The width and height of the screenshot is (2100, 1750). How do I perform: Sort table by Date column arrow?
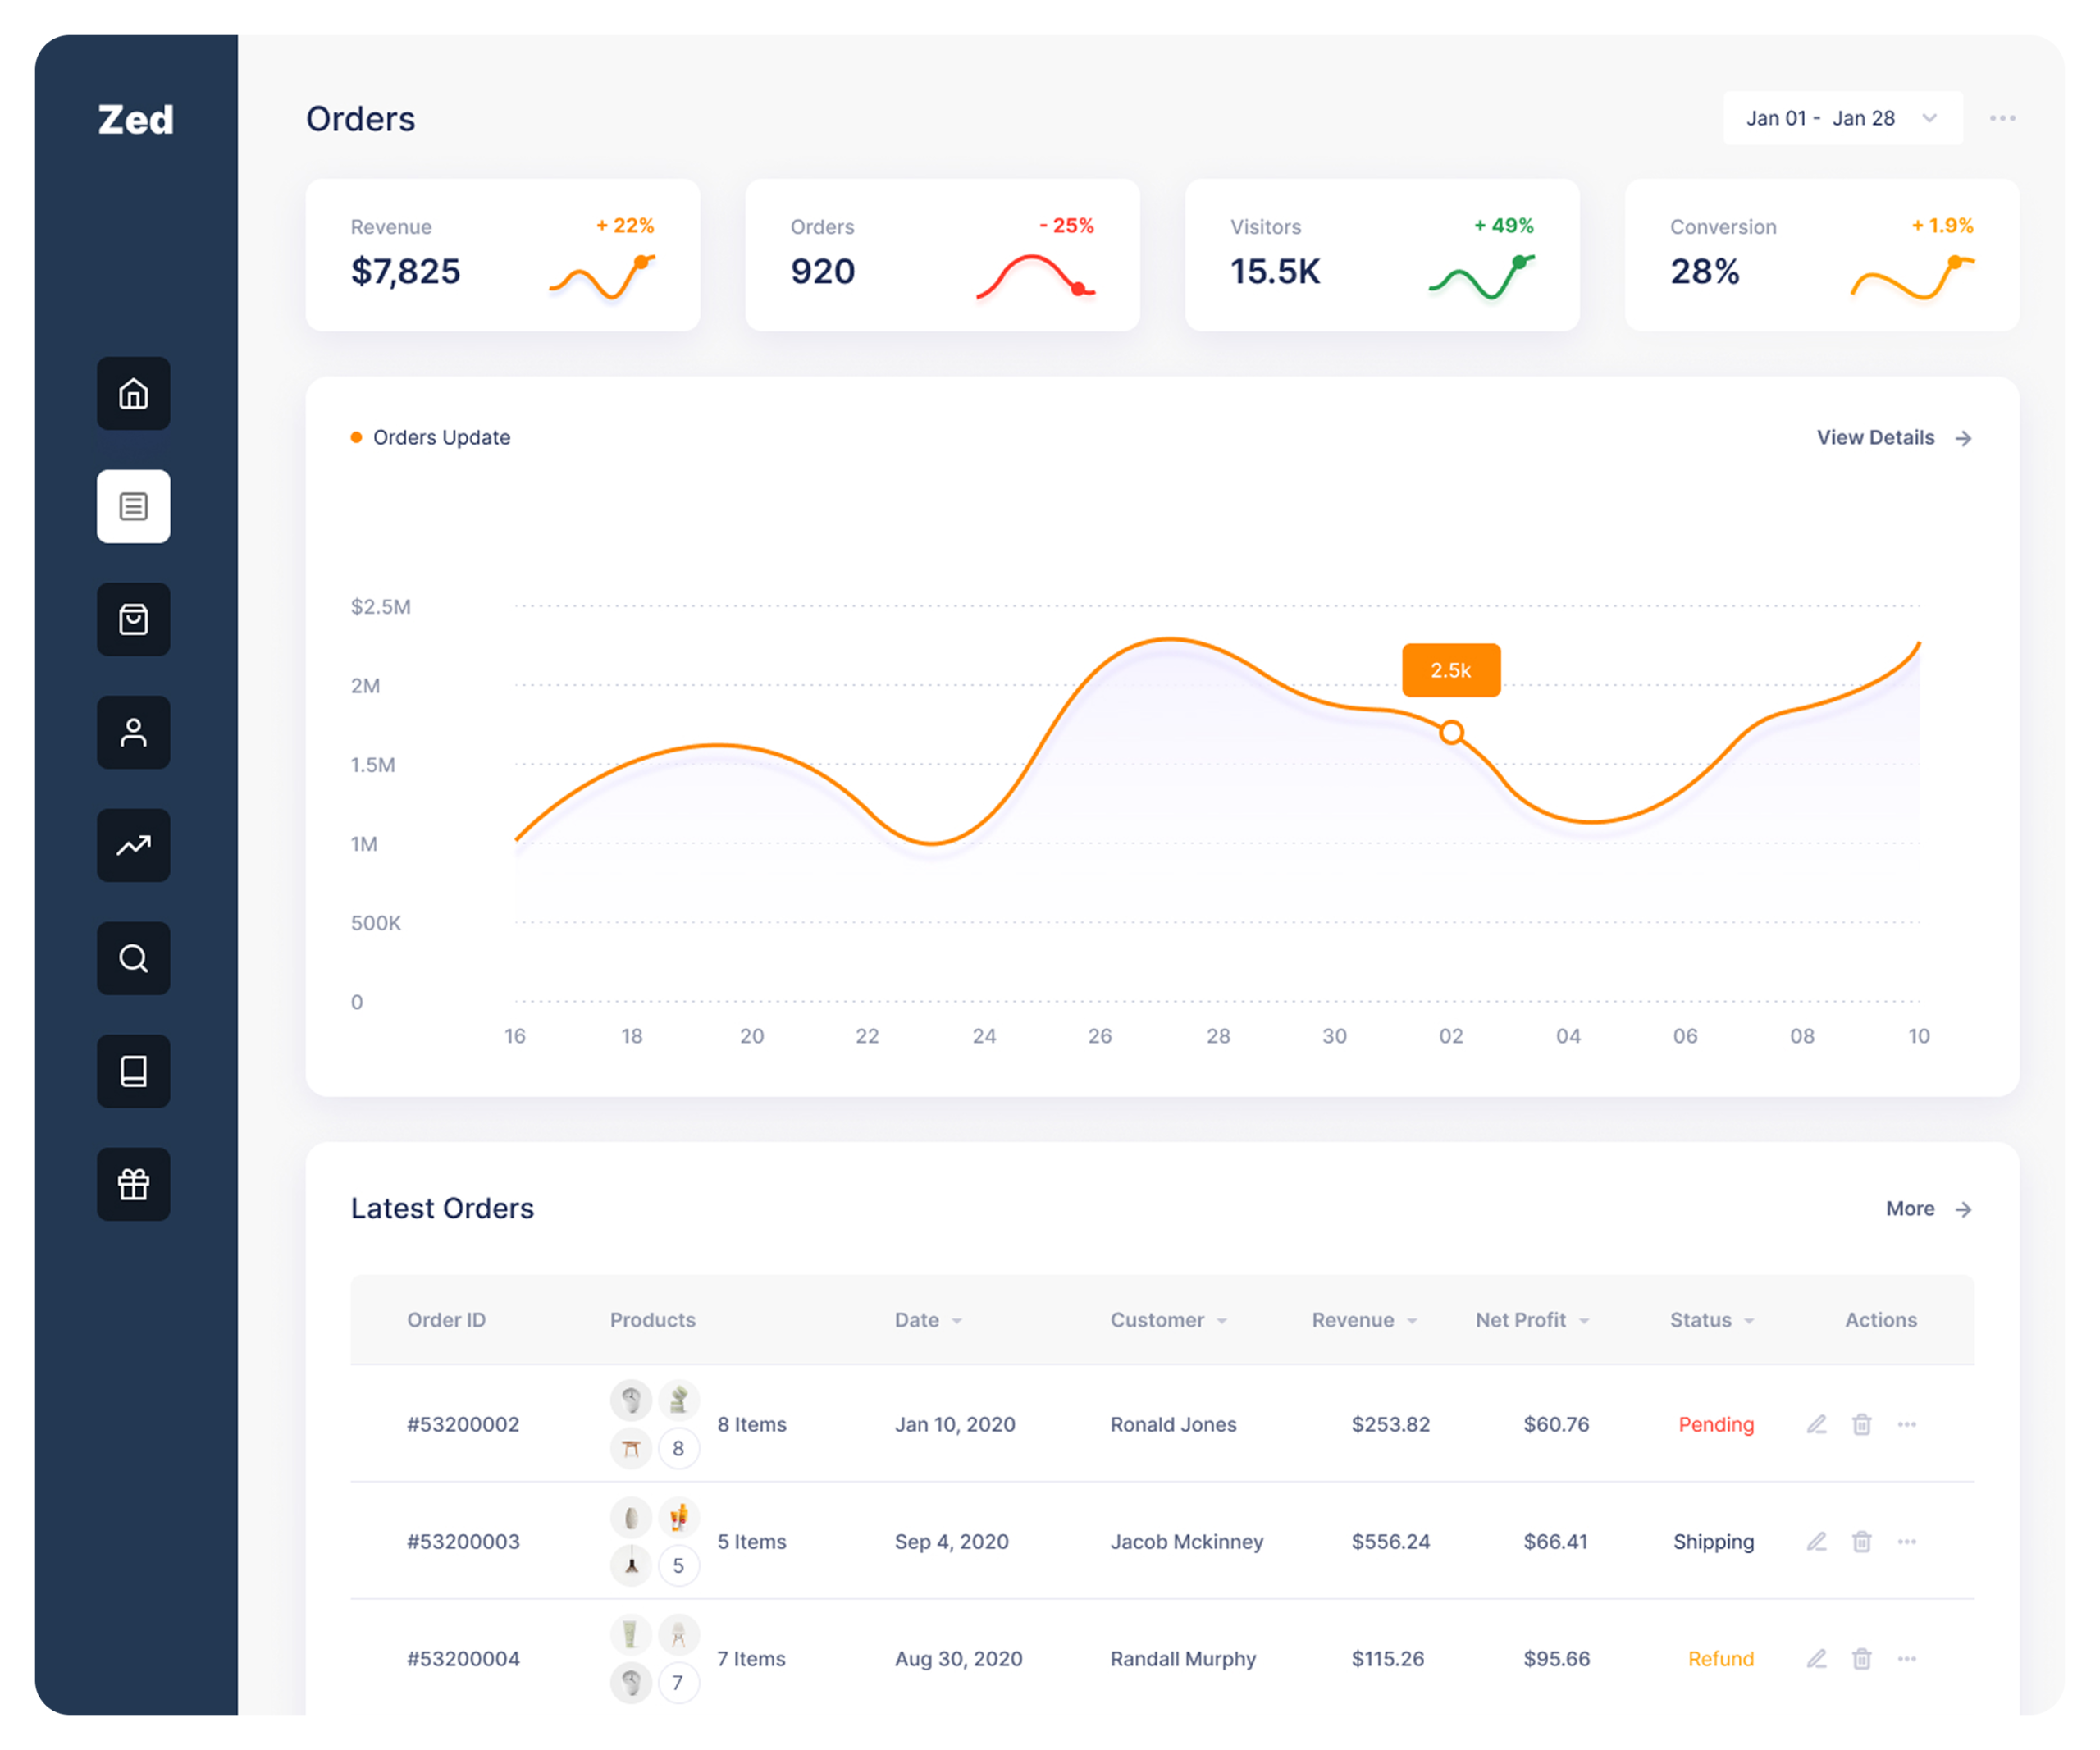pos(957,1321)
